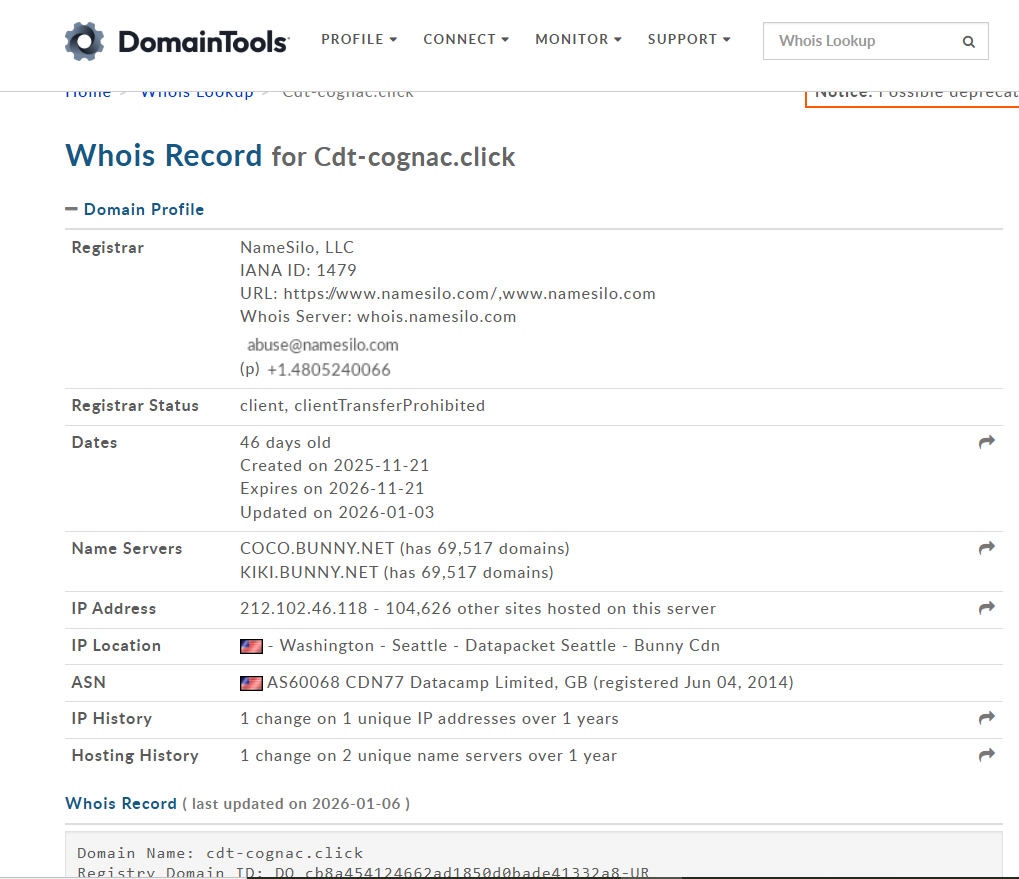Open the MONITOR menu
Image resolution: width=1019 pixels, height=879 pixels.
pyautogui.click(x=578, y=39)
